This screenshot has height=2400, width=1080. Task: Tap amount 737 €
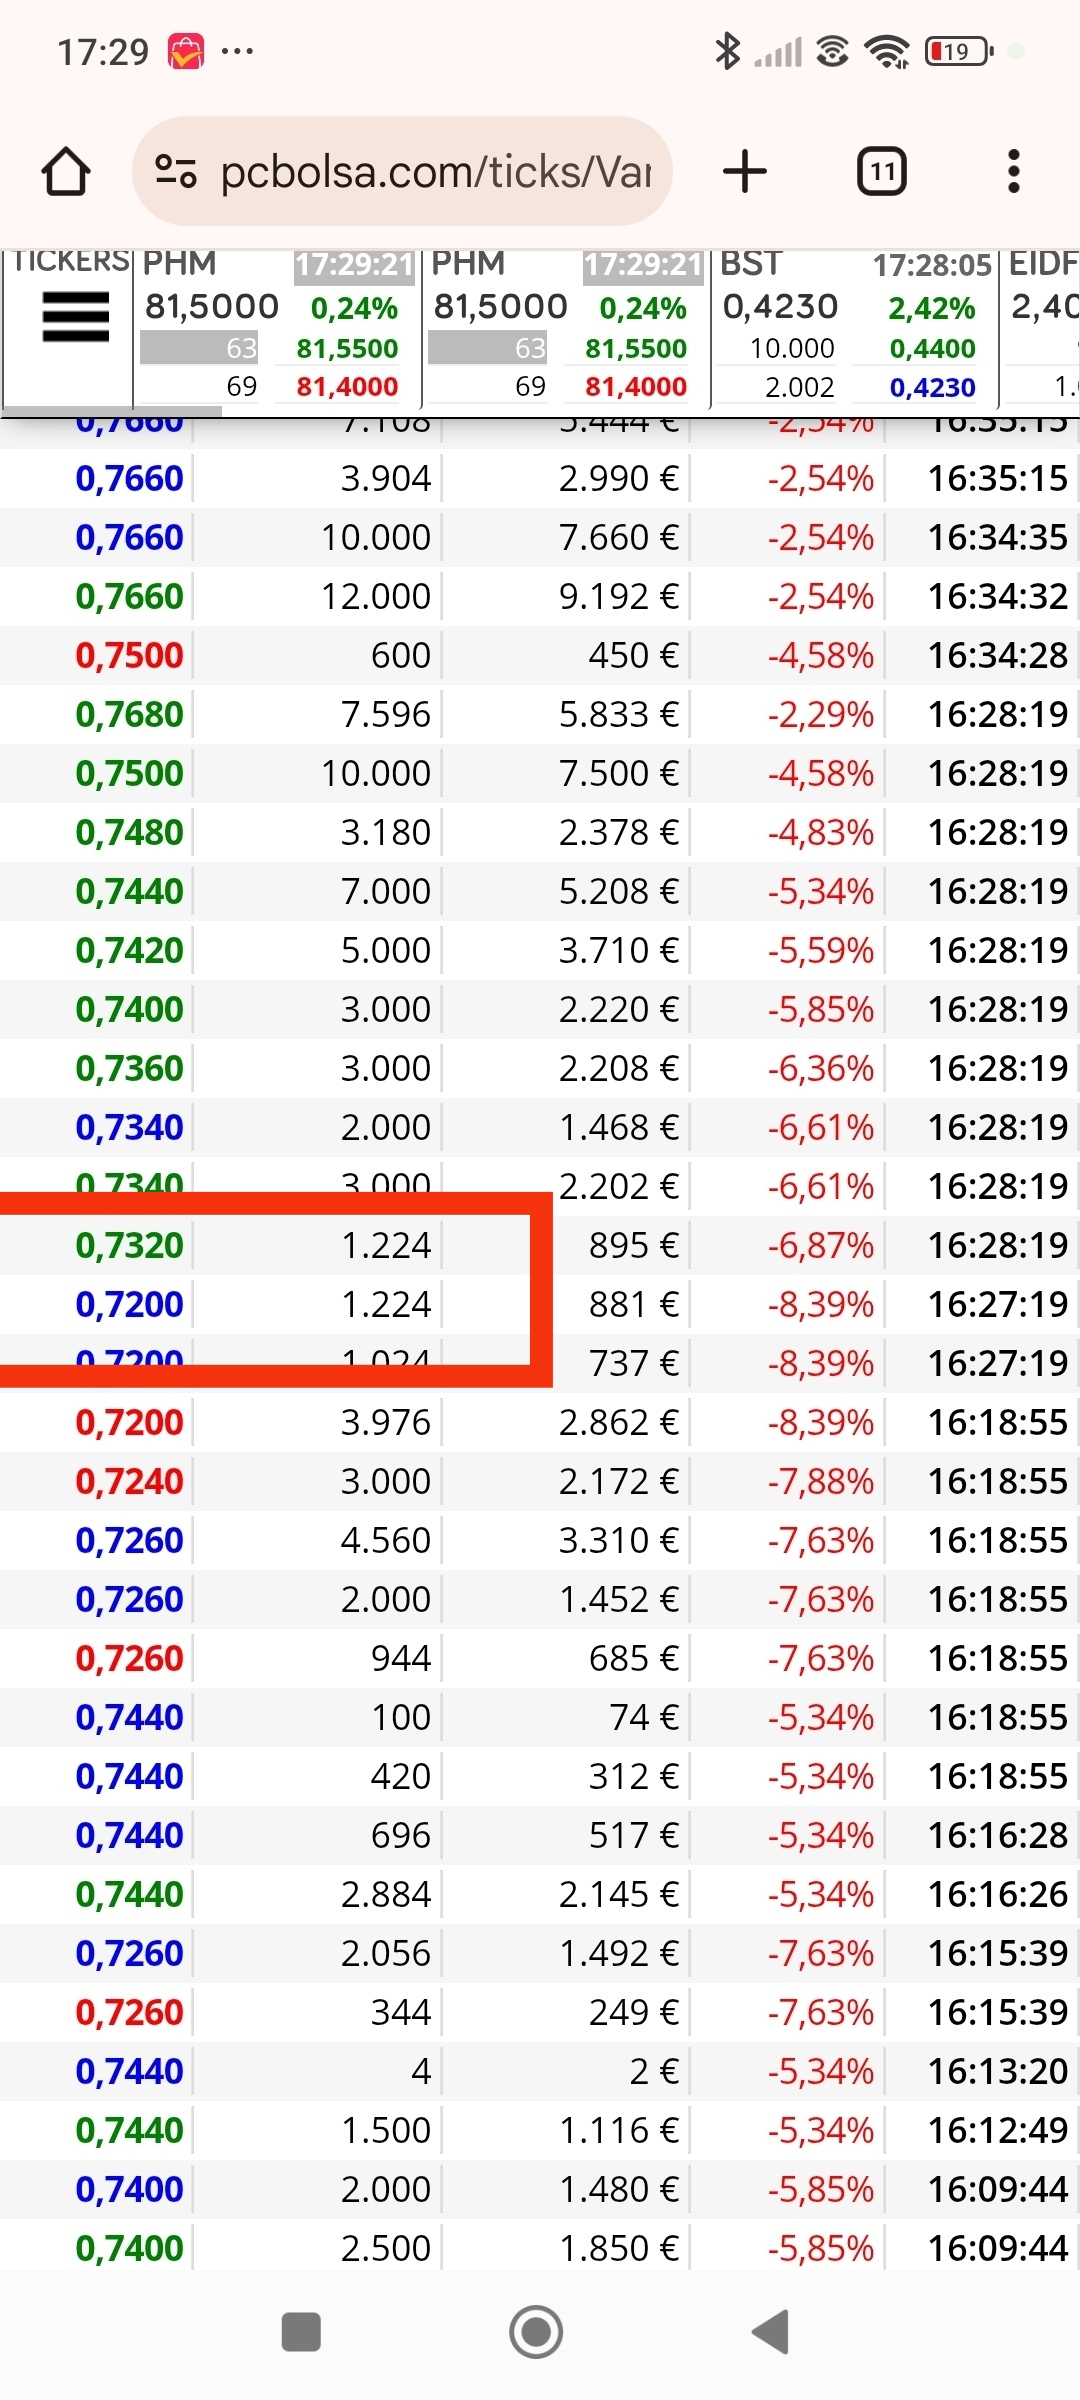(x=634, y=1364)
